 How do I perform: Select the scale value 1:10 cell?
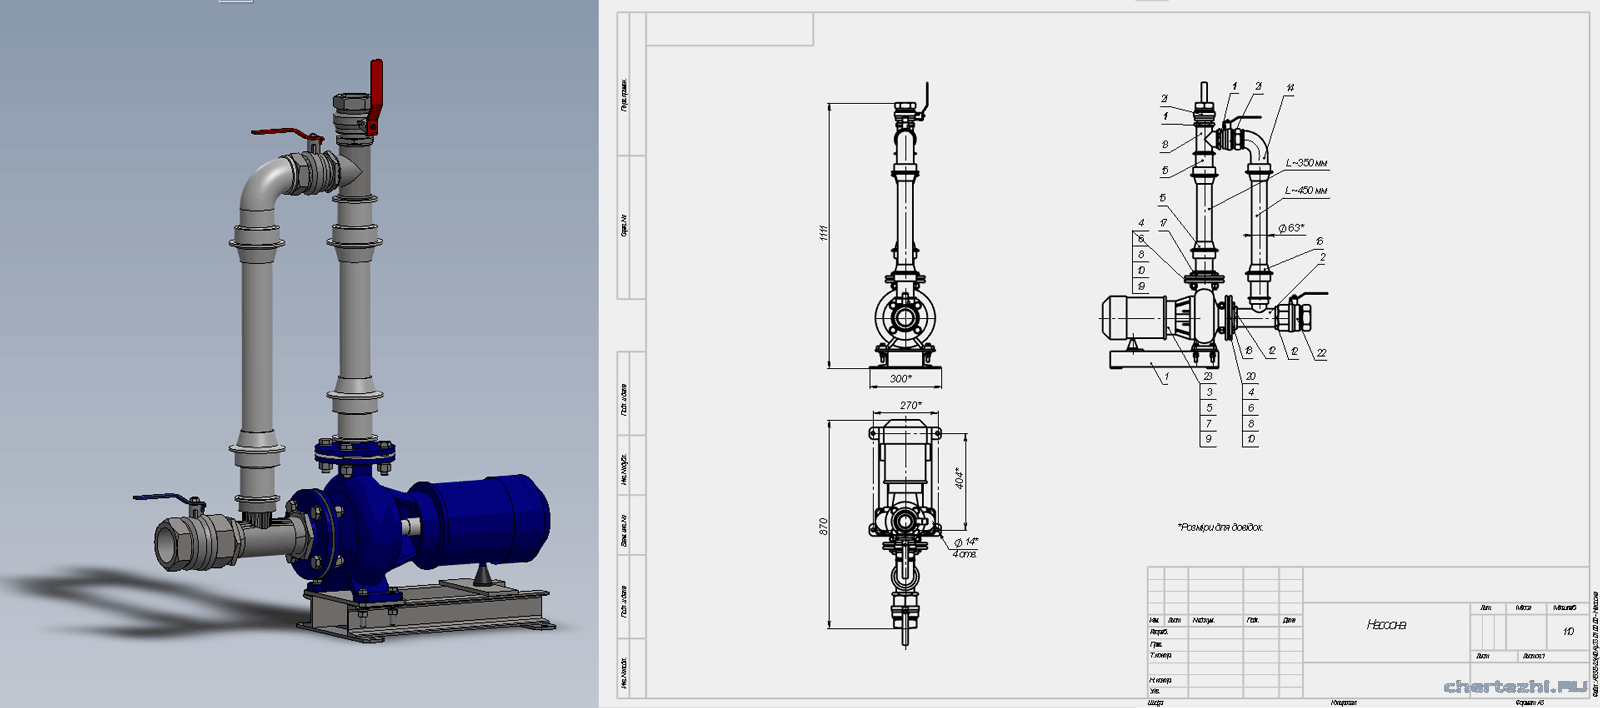(x=1567, y=631)
